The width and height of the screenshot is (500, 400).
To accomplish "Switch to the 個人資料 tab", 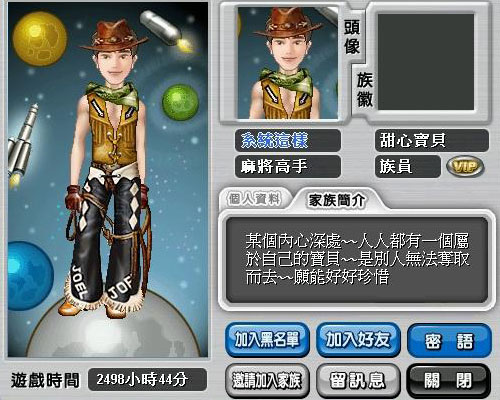I will tap(254, 199).
